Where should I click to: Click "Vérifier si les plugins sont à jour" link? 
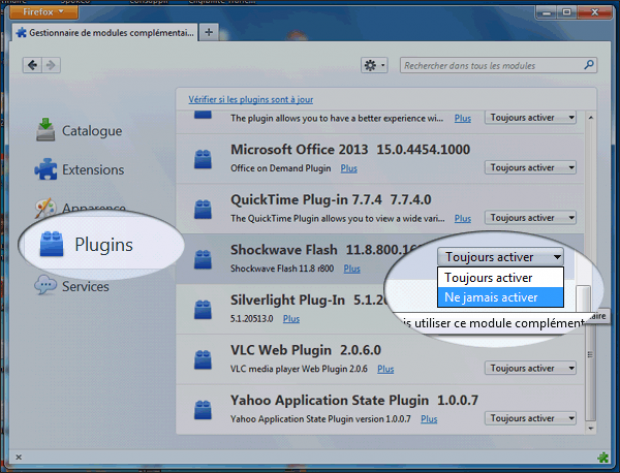click(251, 100)
